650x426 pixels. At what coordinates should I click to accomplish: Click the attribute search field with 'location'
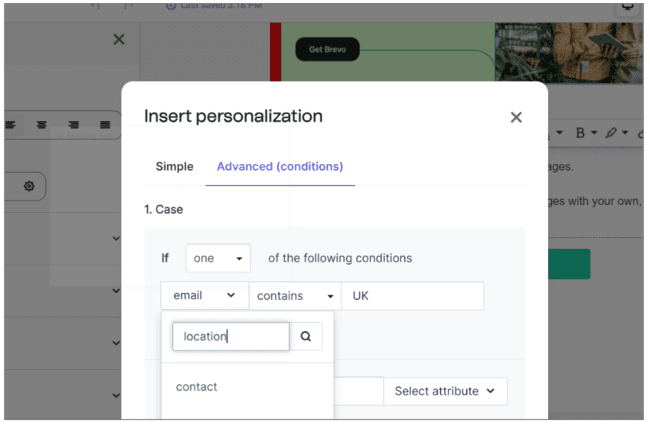pos(231,337)
